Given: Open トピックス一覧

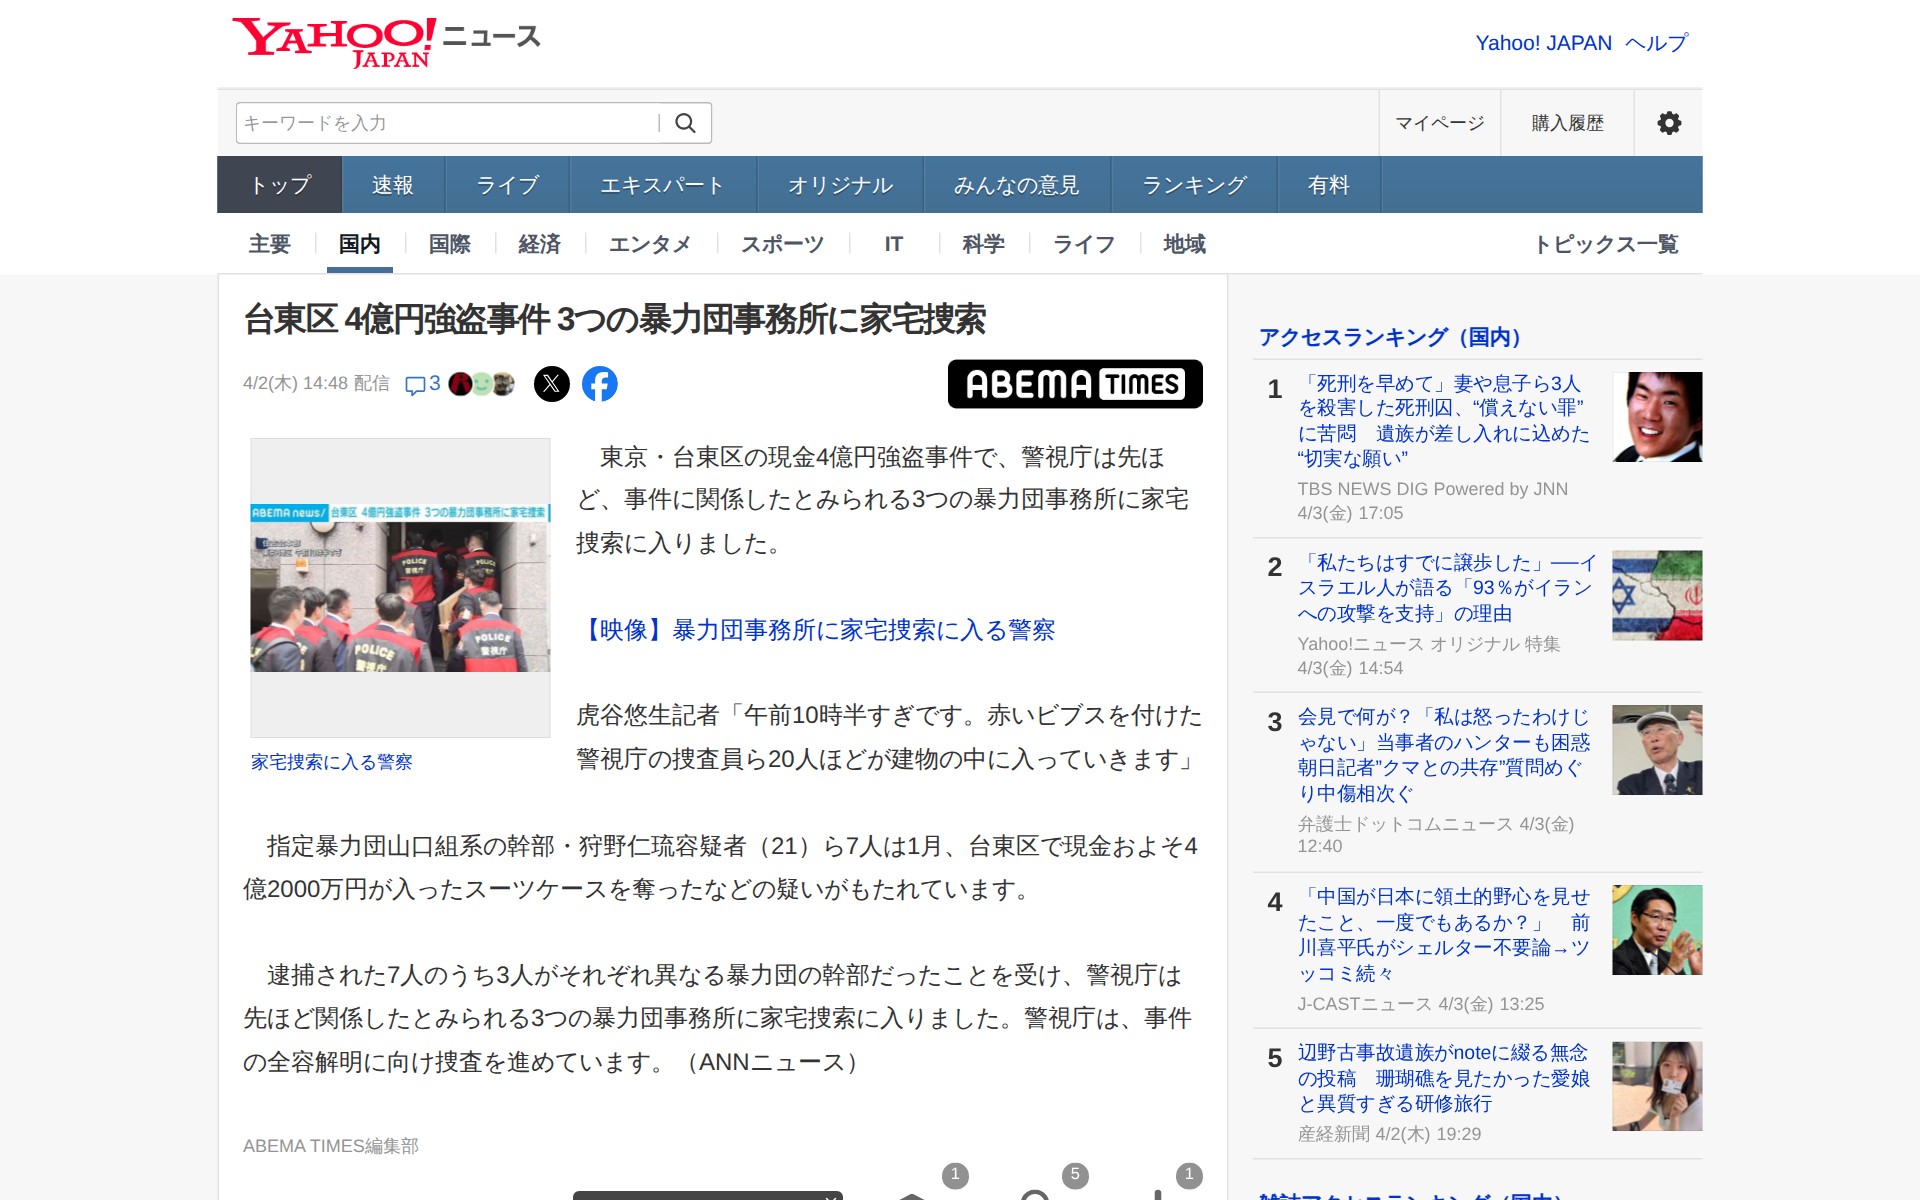Looking at the screenshot, I should (x=1609, y=244).
